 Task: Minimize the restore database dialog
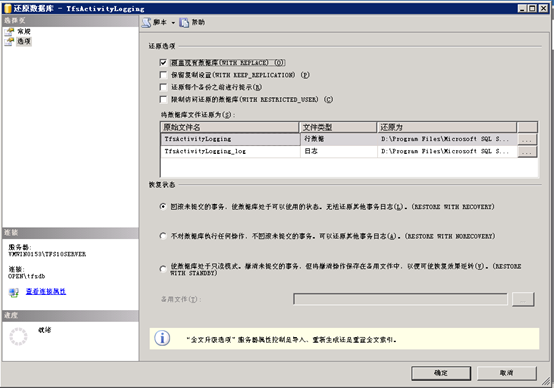(x=523, y=8)
